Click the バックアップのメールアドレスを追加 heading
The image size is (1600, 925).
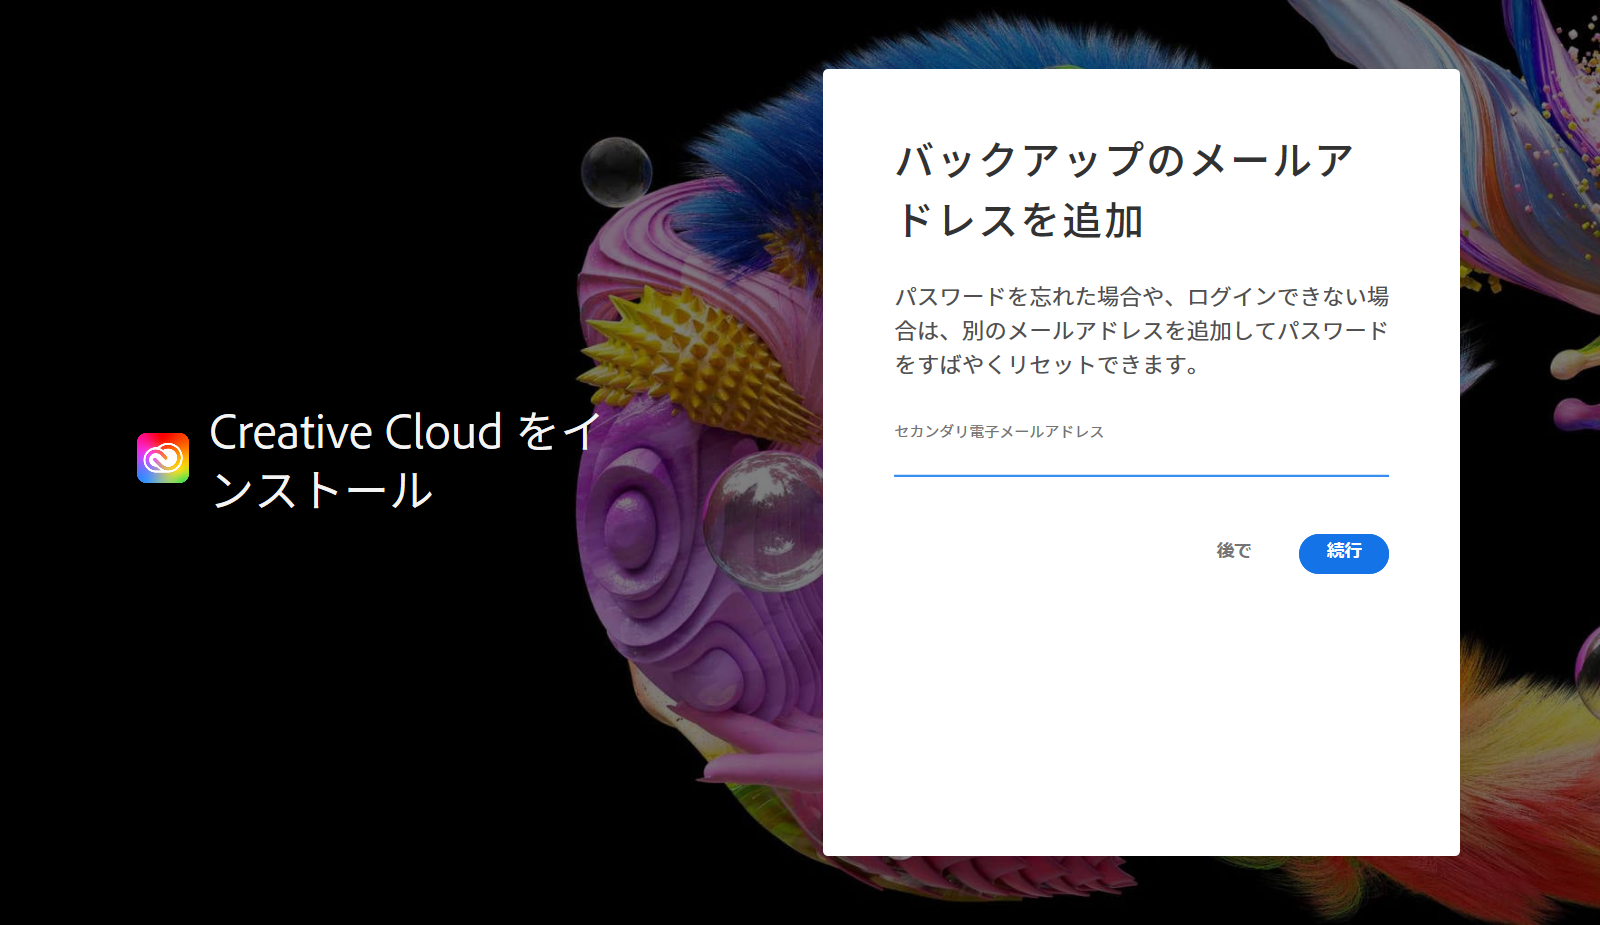point(1124,190)
